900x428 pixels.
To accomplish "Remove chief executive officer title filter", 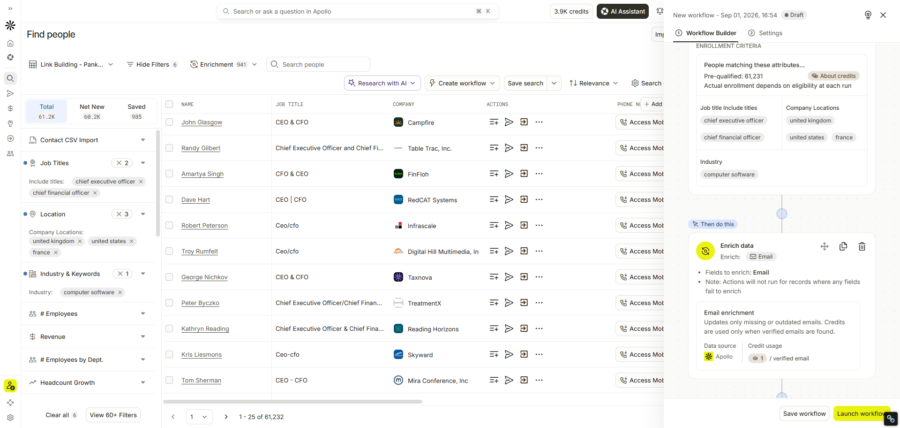I will pyautogui.click(x=141, y=181).
